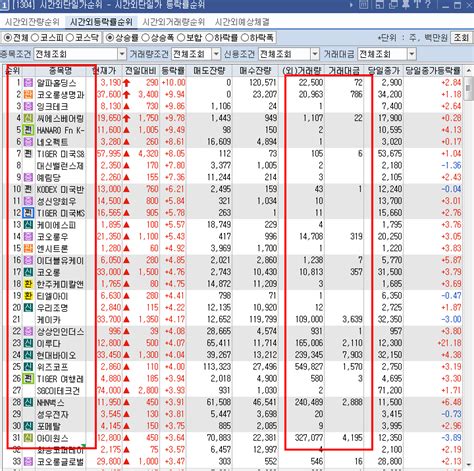Click the 조회 search button
The height and width of the screenshot is (471, 474).
tap(461, 38)
